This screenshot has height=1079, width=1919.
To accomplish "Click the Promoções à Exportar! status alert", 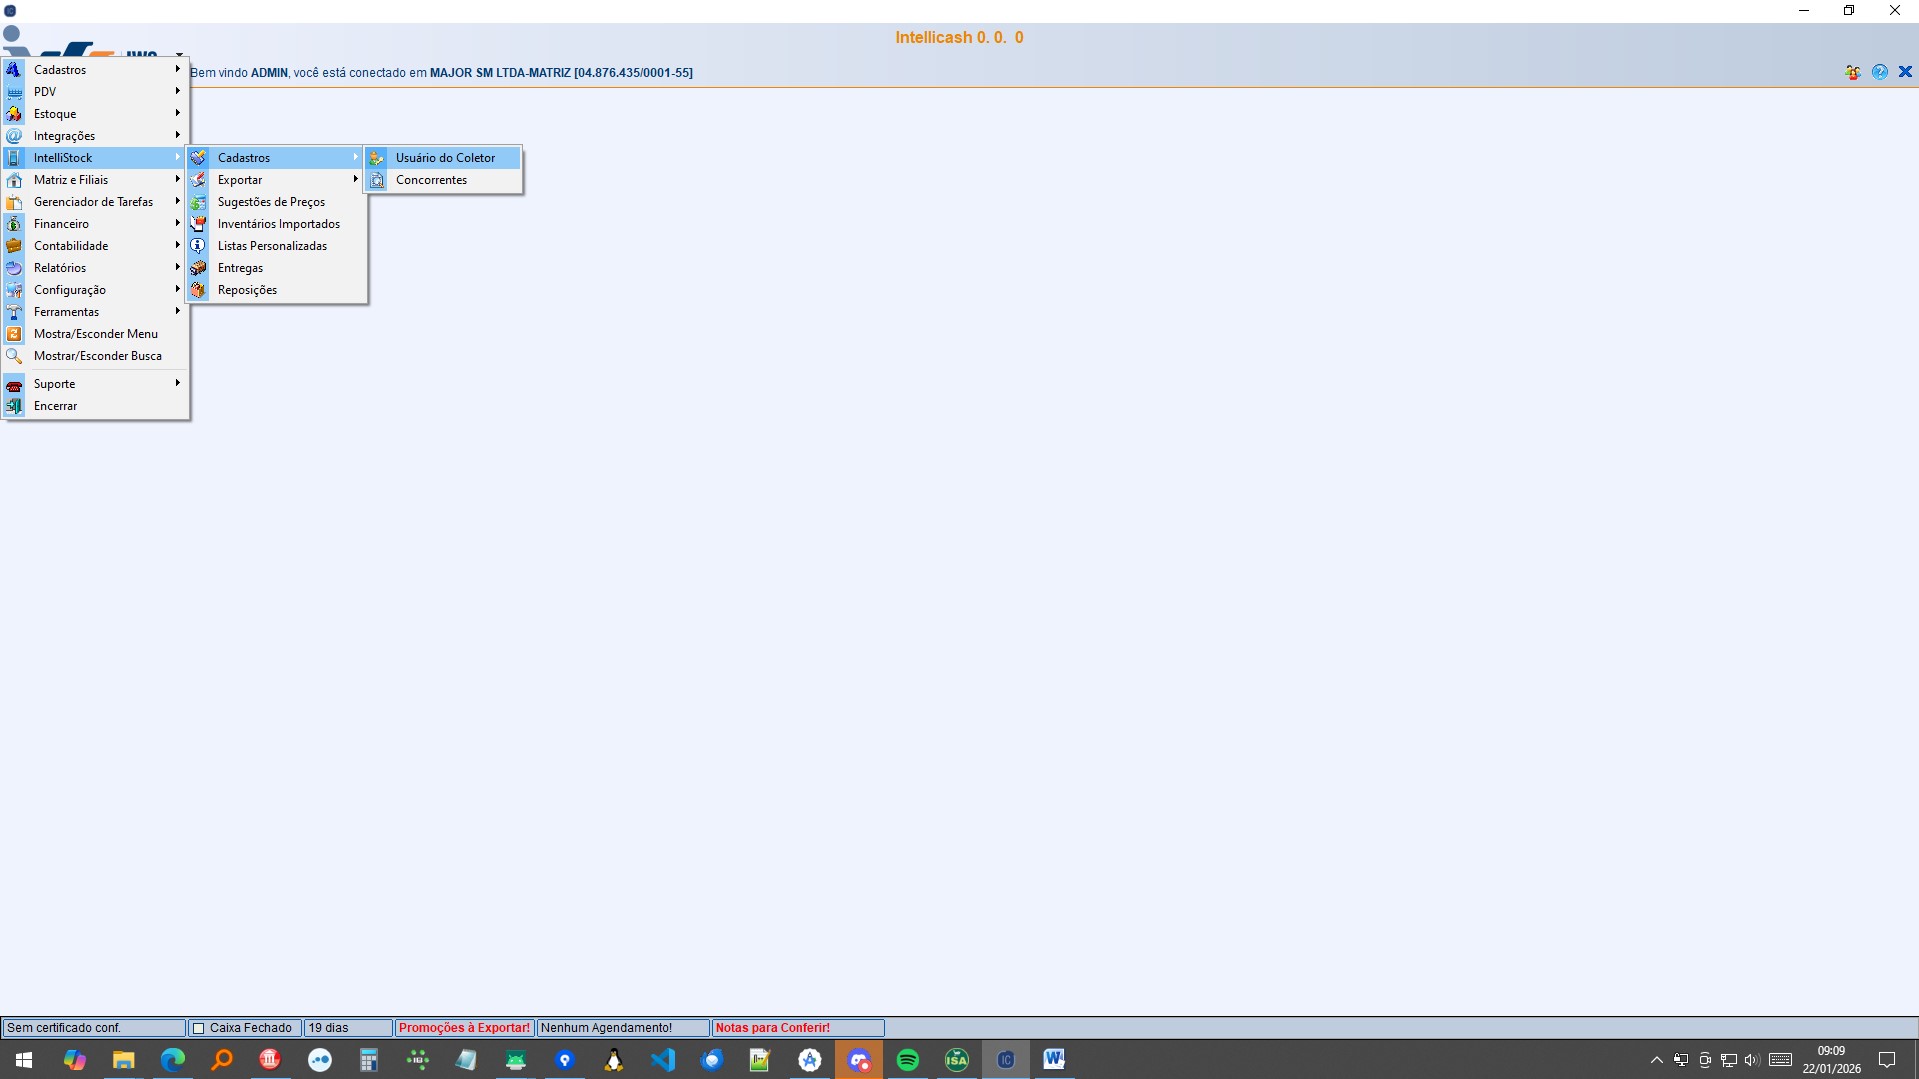I will (464, 1028).
